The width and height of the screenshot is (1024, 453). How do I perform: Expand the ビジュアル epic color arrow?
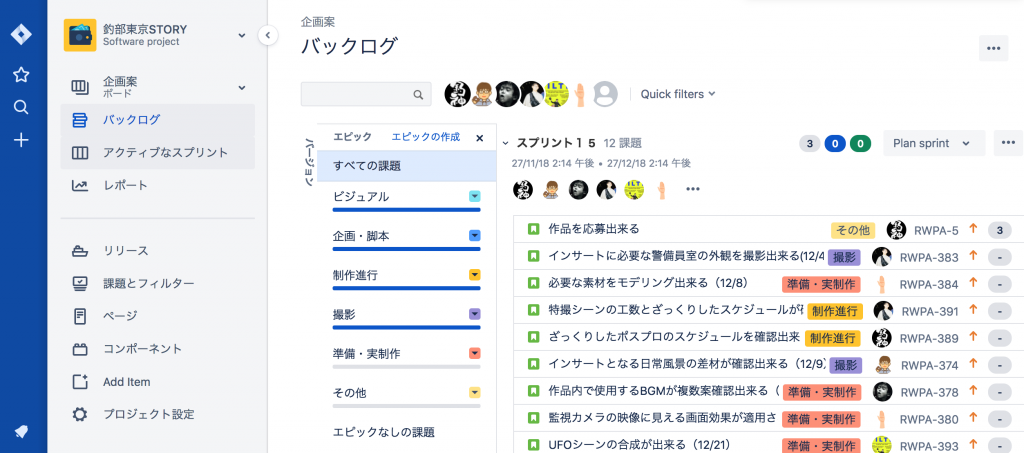[x=475, y=197]
